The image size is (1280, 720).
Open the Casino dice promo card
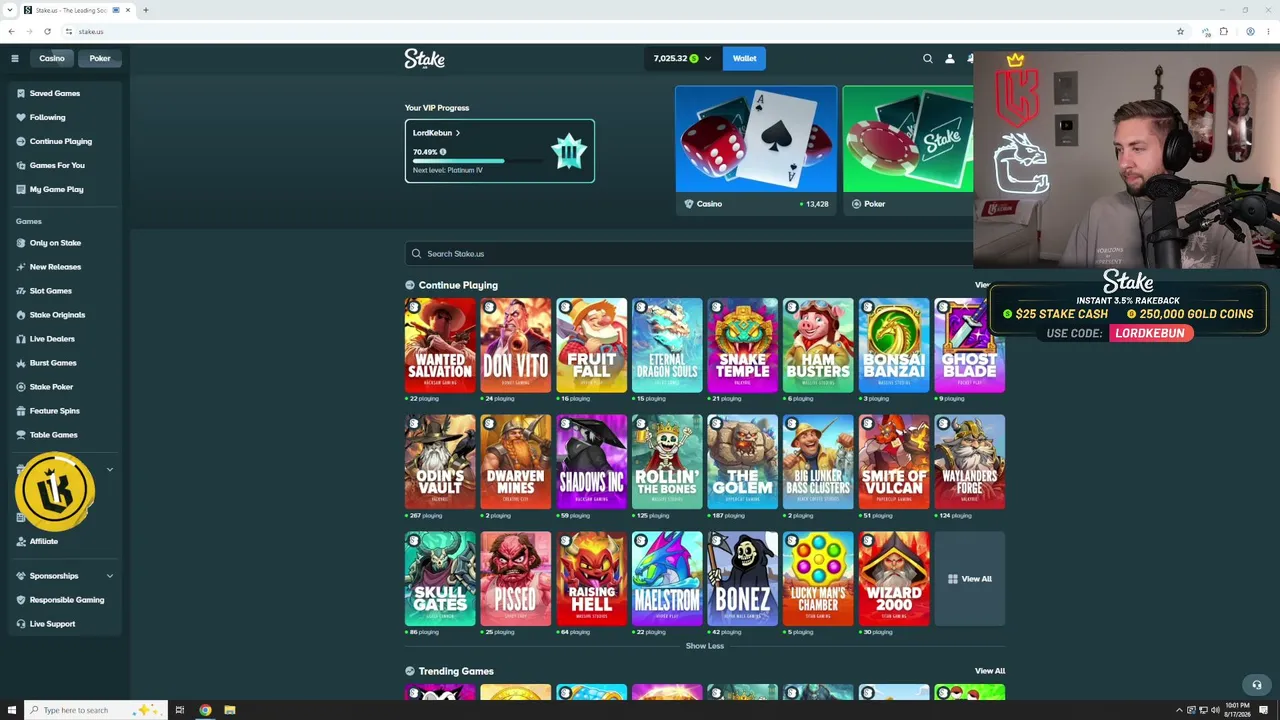coord(756,150)
